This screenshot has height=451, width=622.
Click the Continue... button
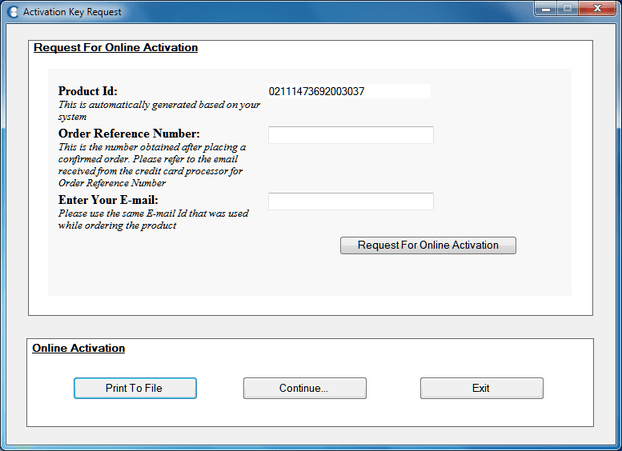[305, 388]
